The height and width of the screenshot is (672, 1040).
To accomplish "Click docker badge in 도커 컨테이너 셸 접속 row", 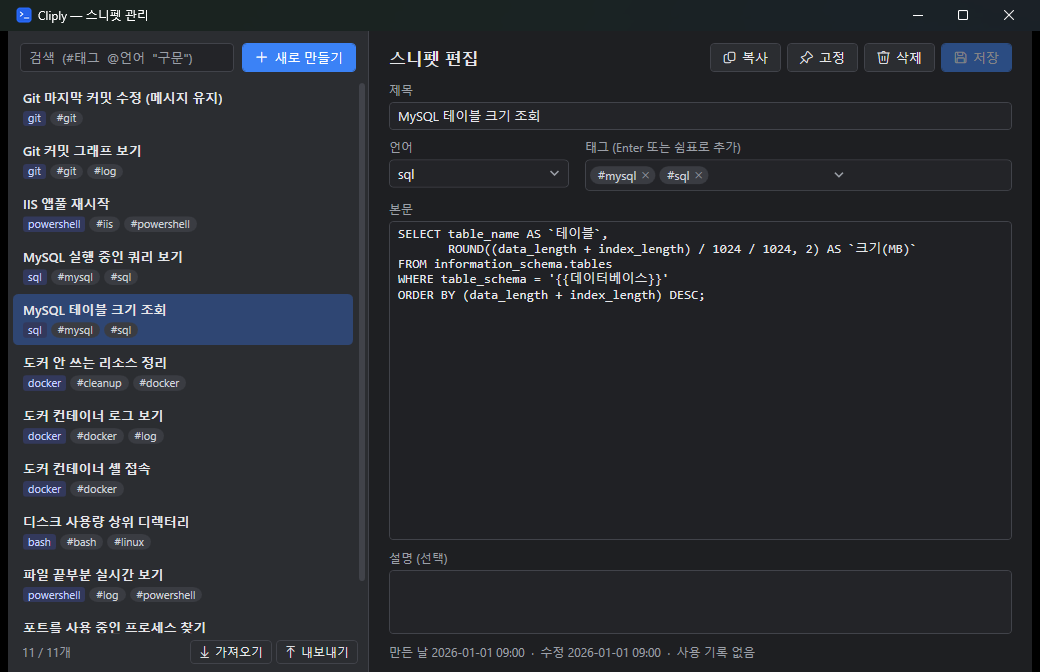I will click(44, 489).
